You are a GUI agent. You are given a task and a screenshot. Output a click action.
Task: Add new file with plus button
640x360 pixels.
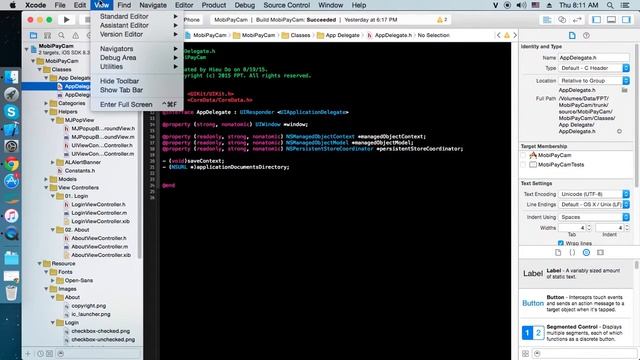(28, 353)
